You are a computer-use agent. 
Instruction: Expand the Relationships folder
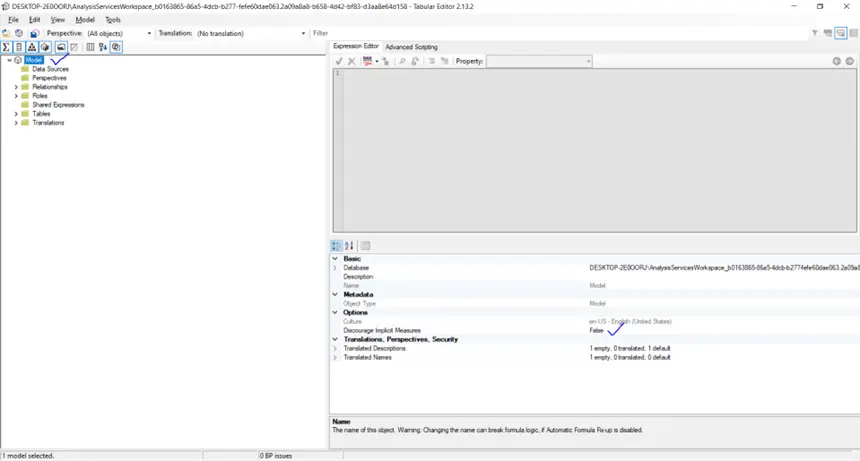coord(16,87)
